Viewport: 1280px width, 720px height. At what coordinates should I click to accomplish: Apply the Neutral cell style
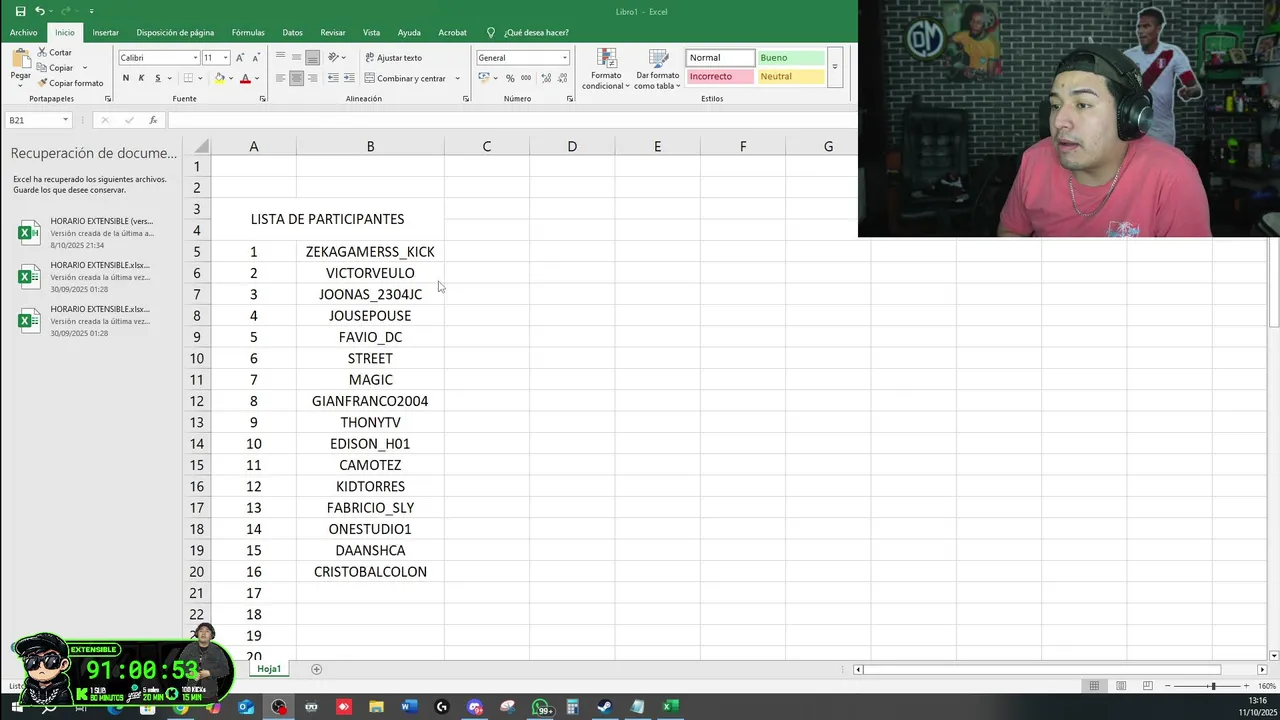click(x=791, y=76)
